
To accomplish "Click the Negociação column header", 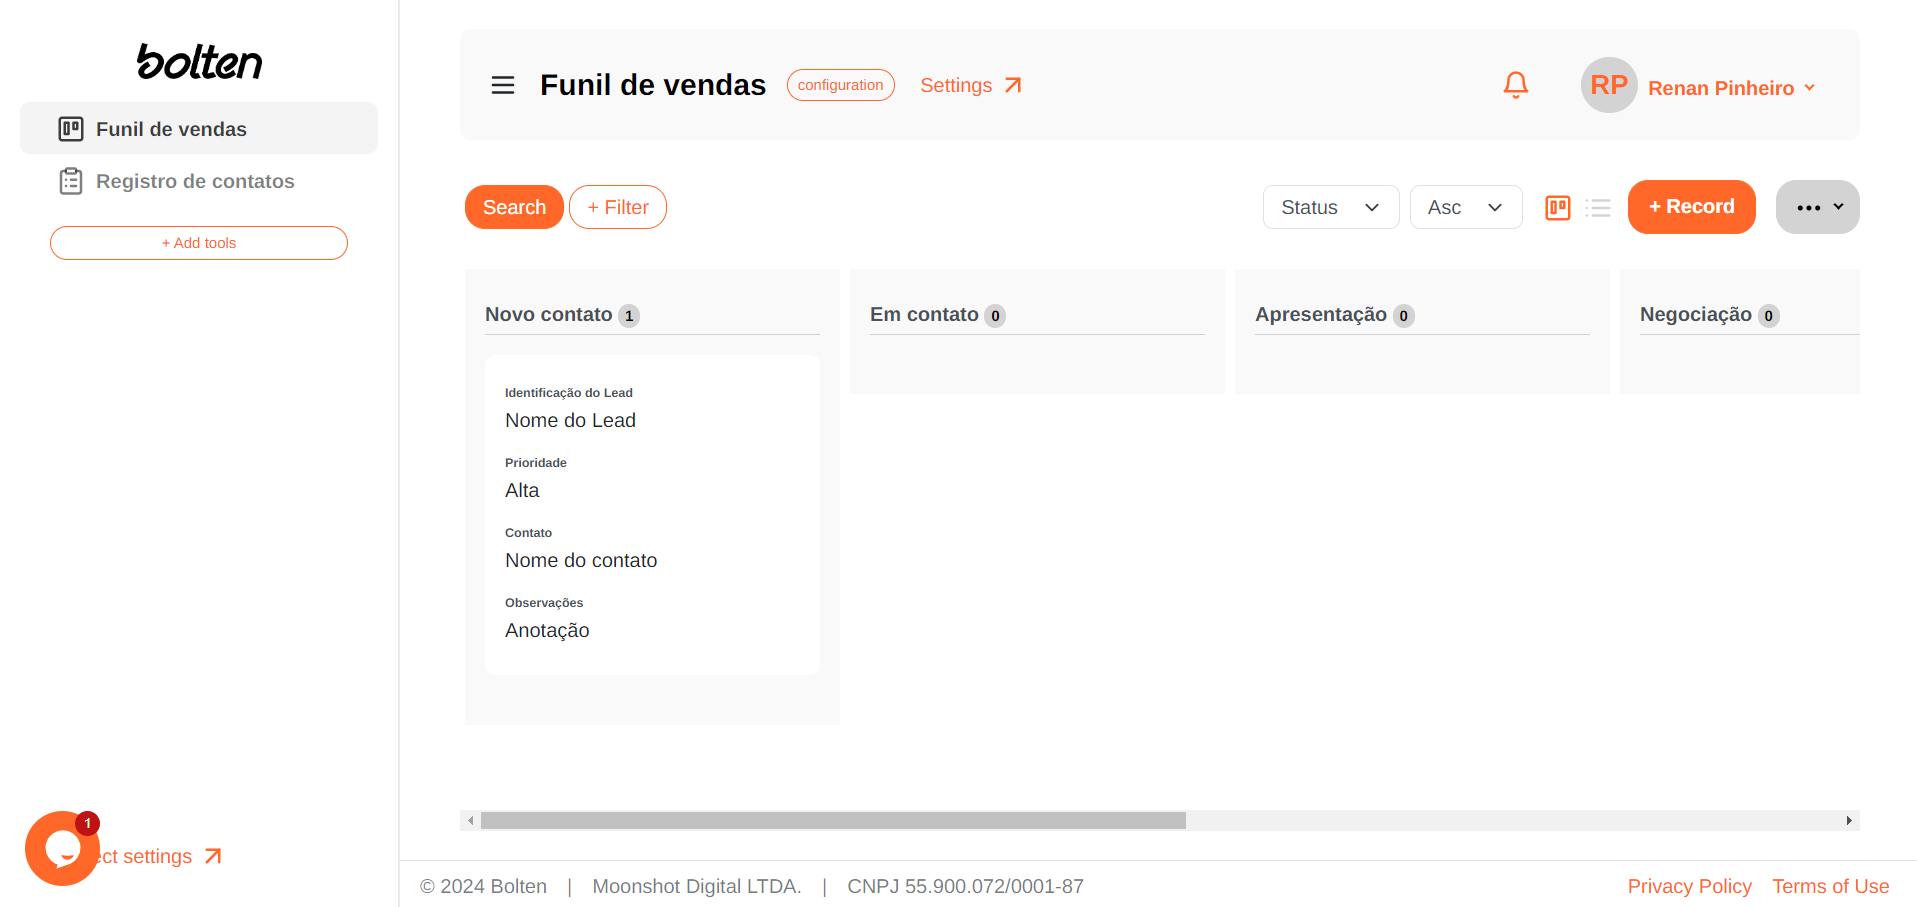I will coord(1696,314).
